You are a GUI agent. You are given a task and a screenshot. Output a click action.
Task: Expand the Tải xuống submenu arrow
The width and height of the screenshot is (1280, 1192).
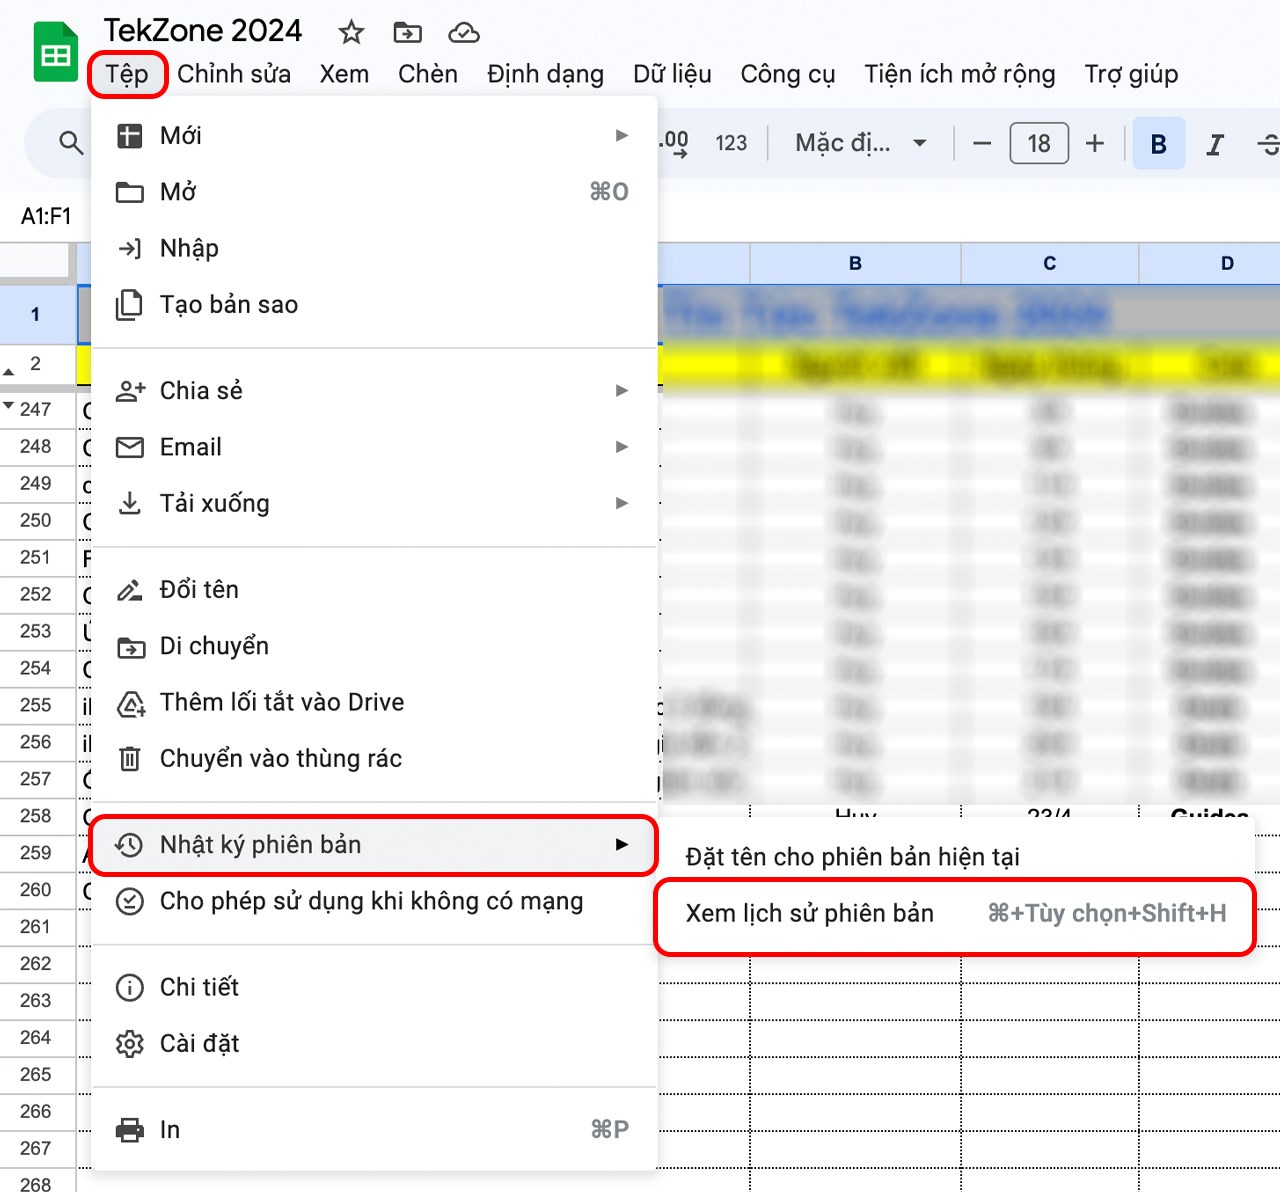(622, 503)
